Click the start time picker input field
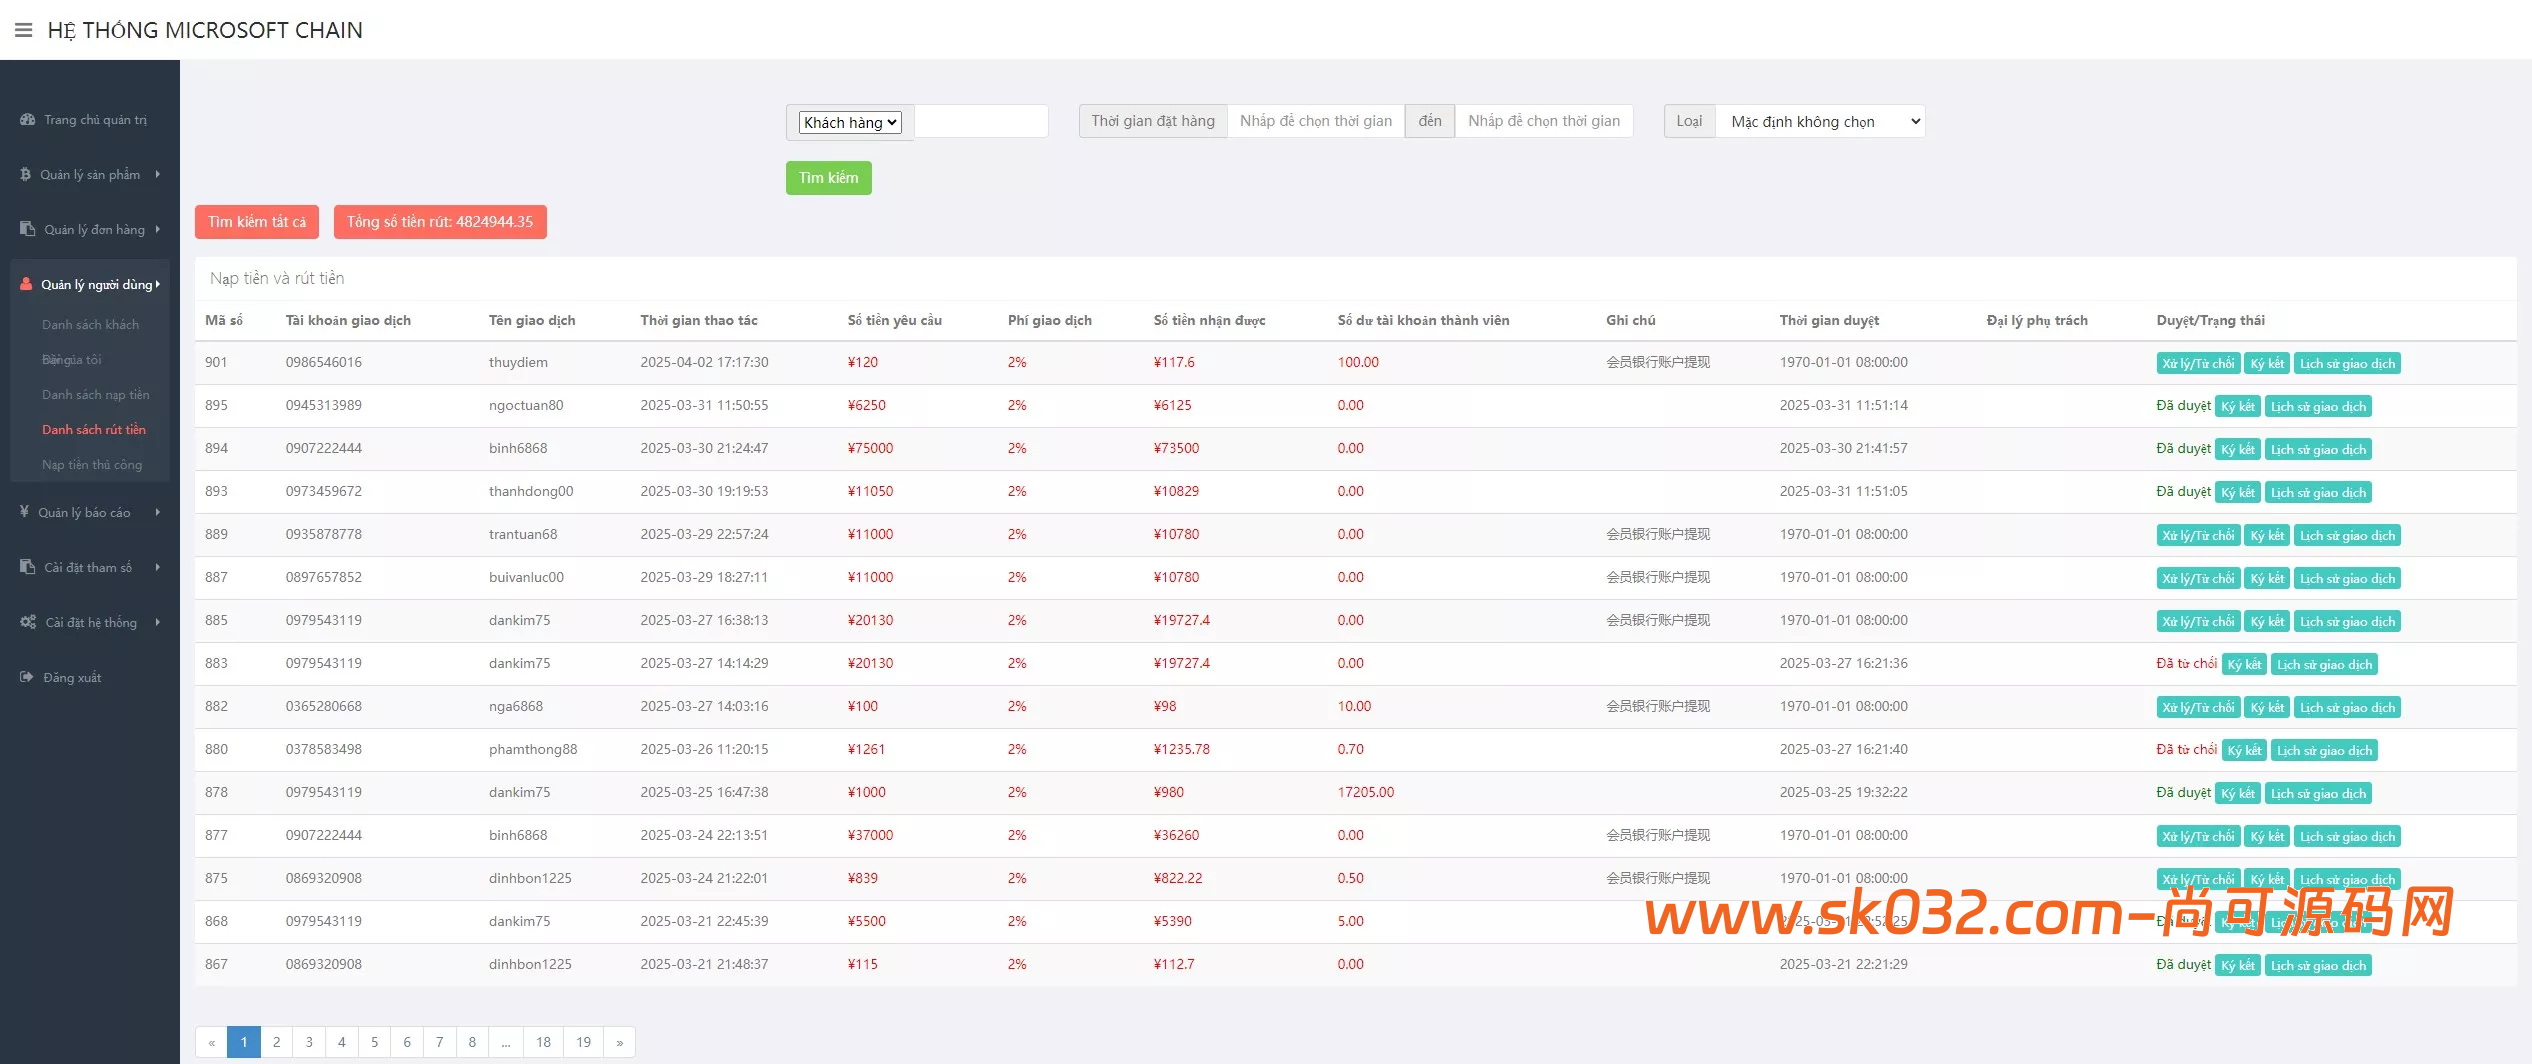 (x=1315, y=121)
